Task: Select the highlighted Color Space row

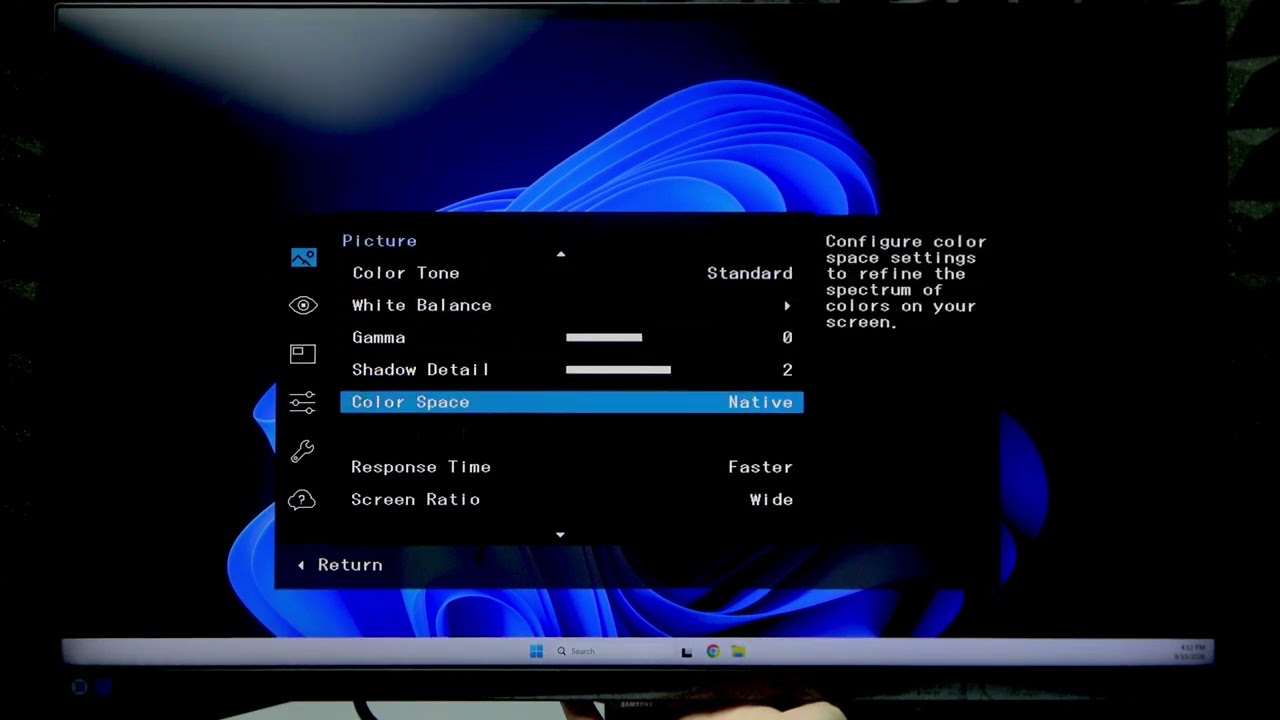Action: tap(572, 402)
